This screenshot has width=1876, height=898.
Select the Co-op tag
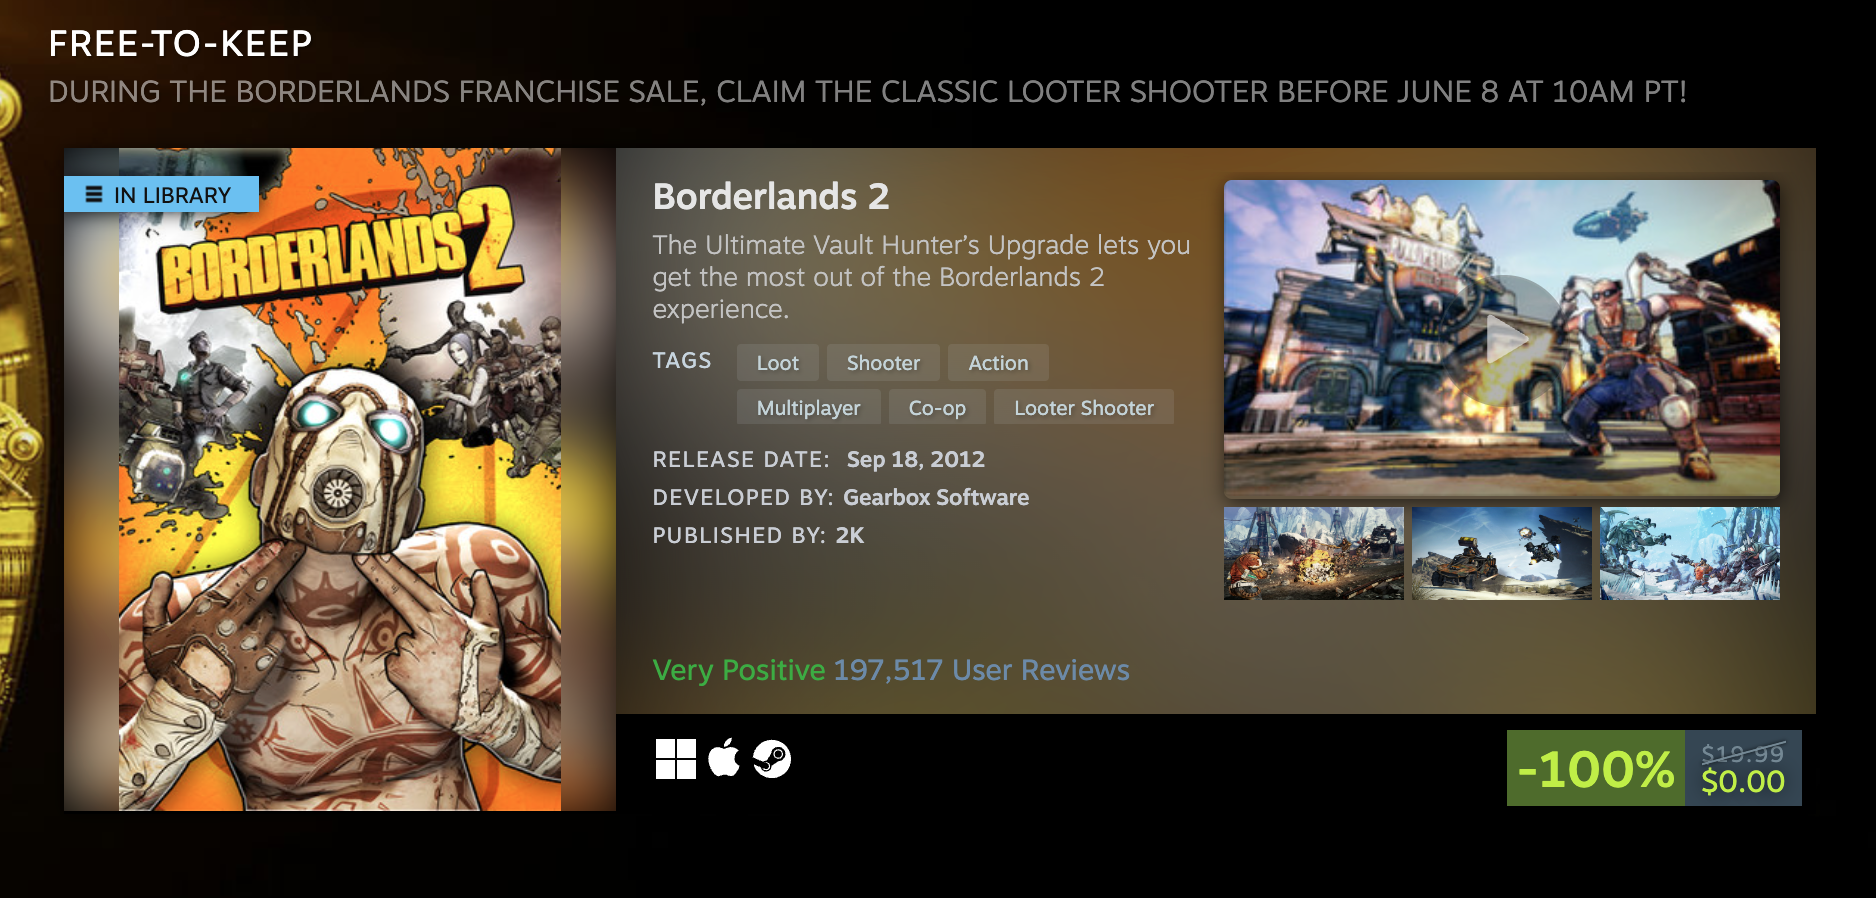click(937, 407)
